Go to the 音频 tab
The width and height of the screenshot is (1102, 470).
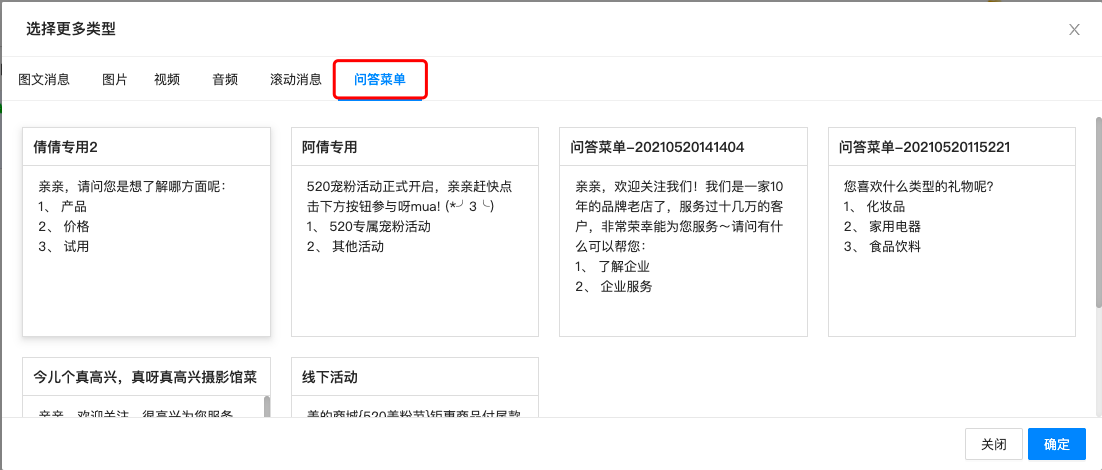(225, 80)
